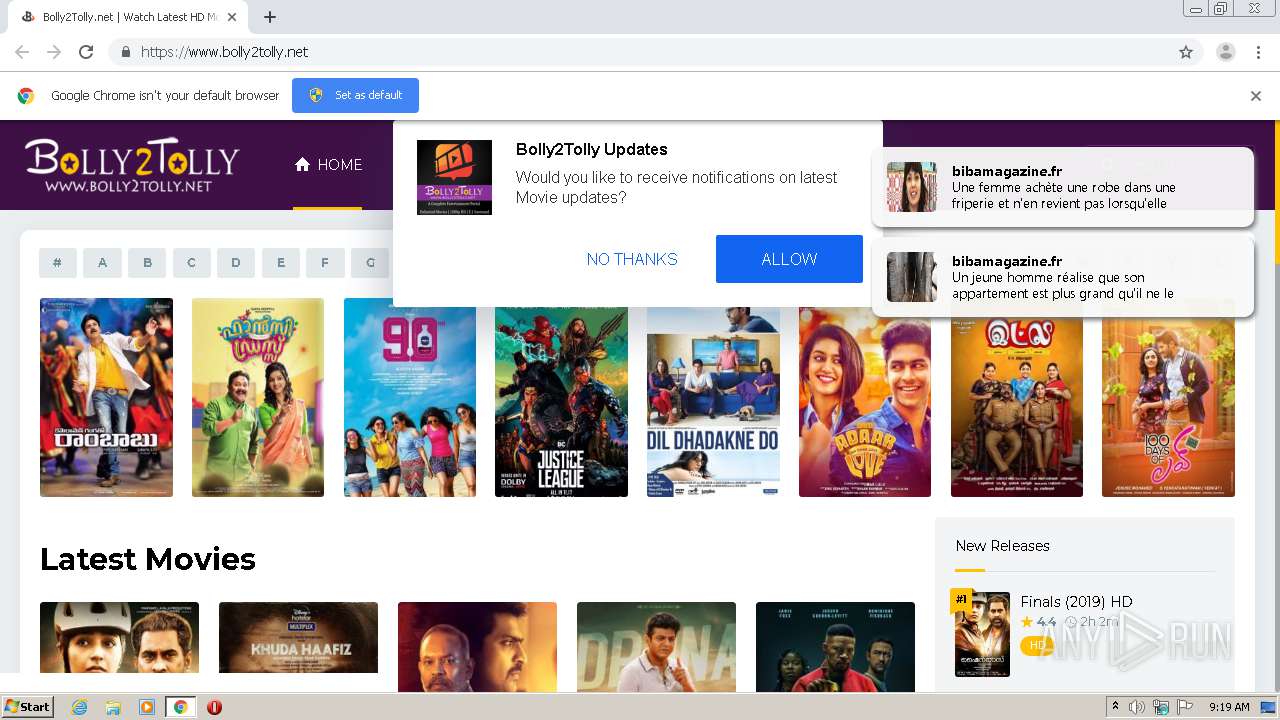Image resolution: width=1280 pixels, height=720 pixels.
Task: Open Chrome's three-dot menu
Action: point(1259,52)
